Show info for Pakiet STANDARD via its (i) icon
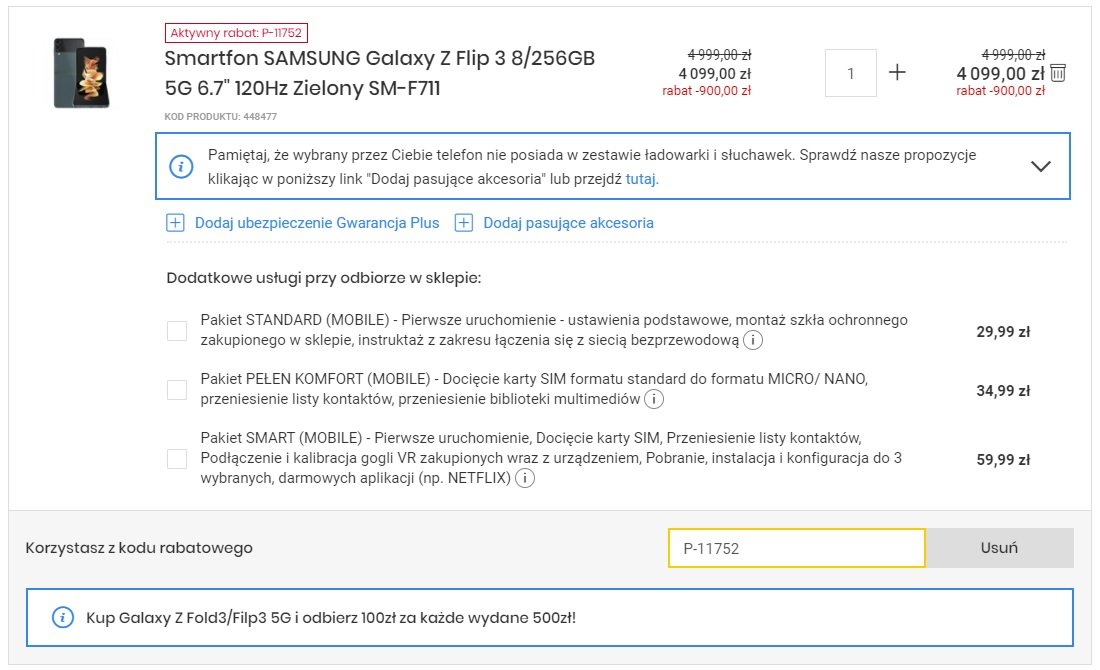Image resolution: width=1100 pixels, height=670 pixels. pyautogui.click(x=753, y=340)
